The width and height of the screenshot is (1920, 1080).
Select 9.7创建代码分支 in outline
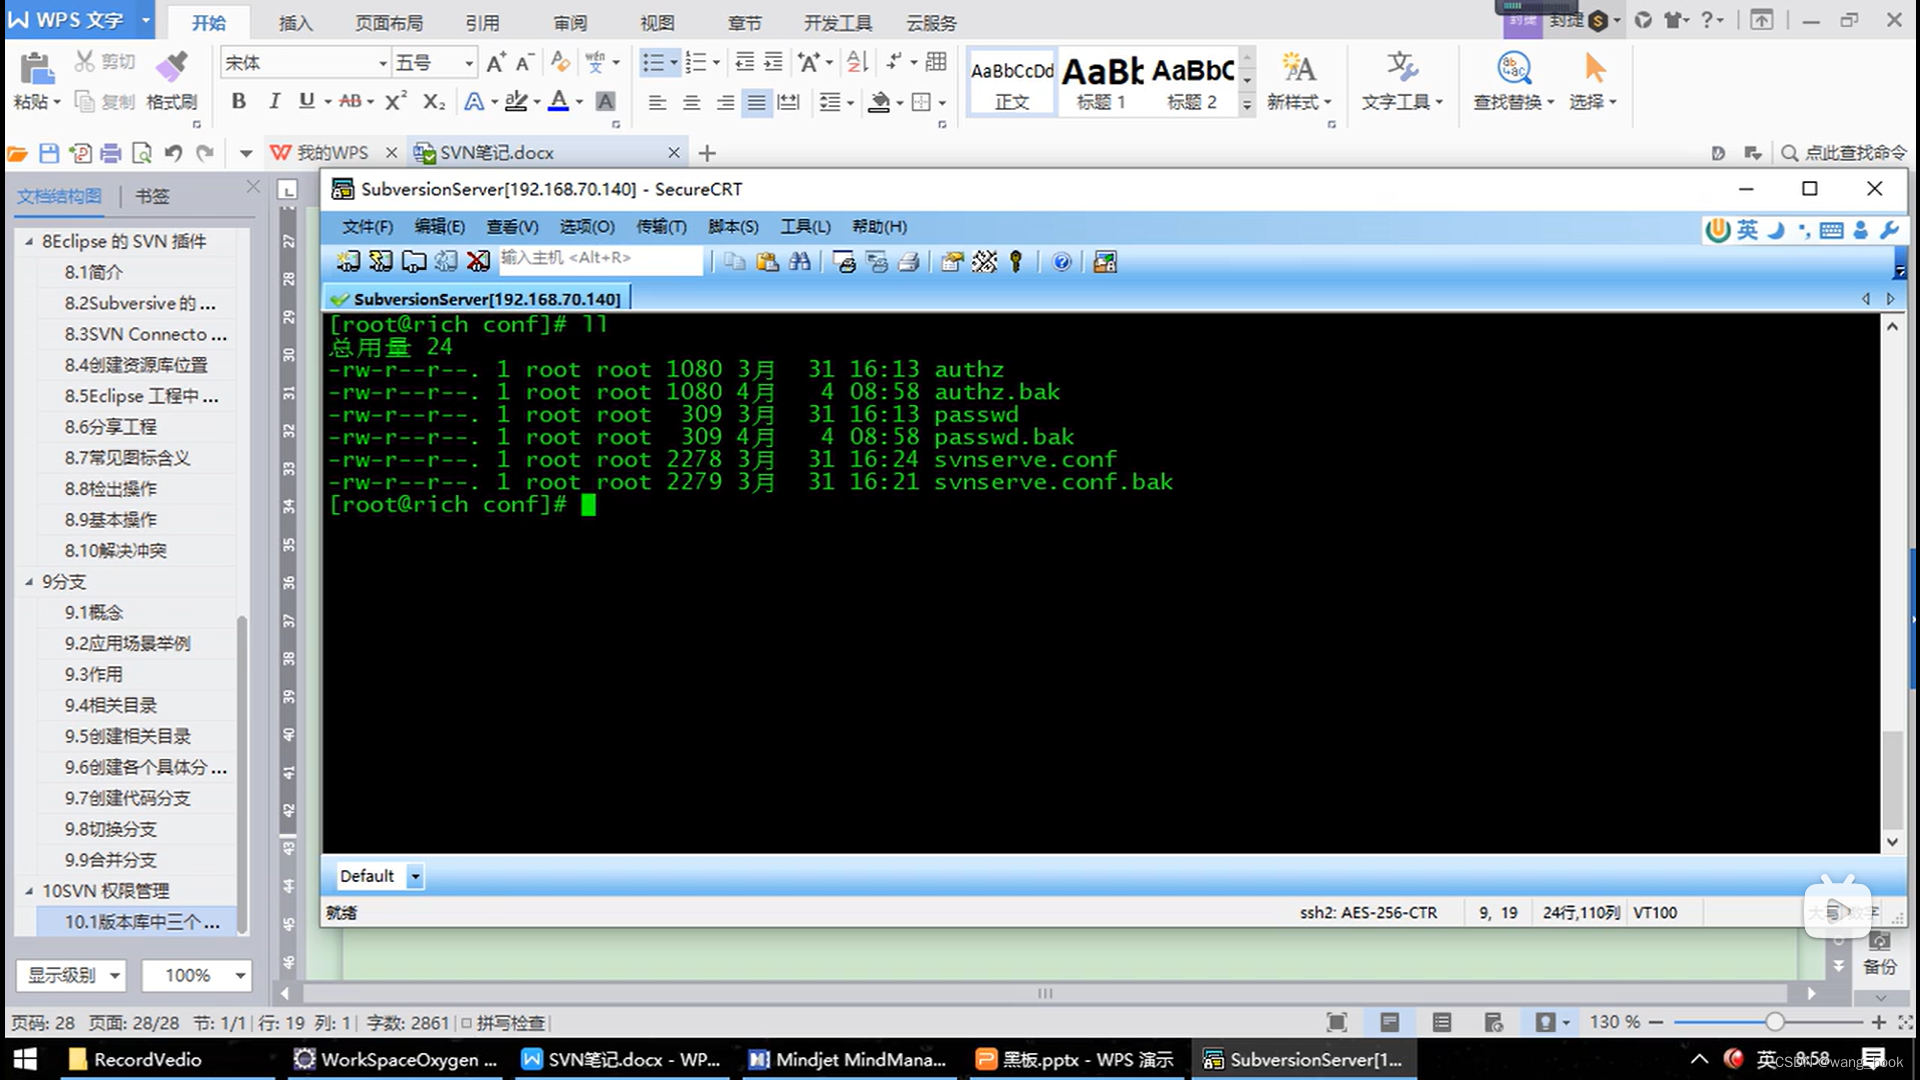[x=127, y=798]
